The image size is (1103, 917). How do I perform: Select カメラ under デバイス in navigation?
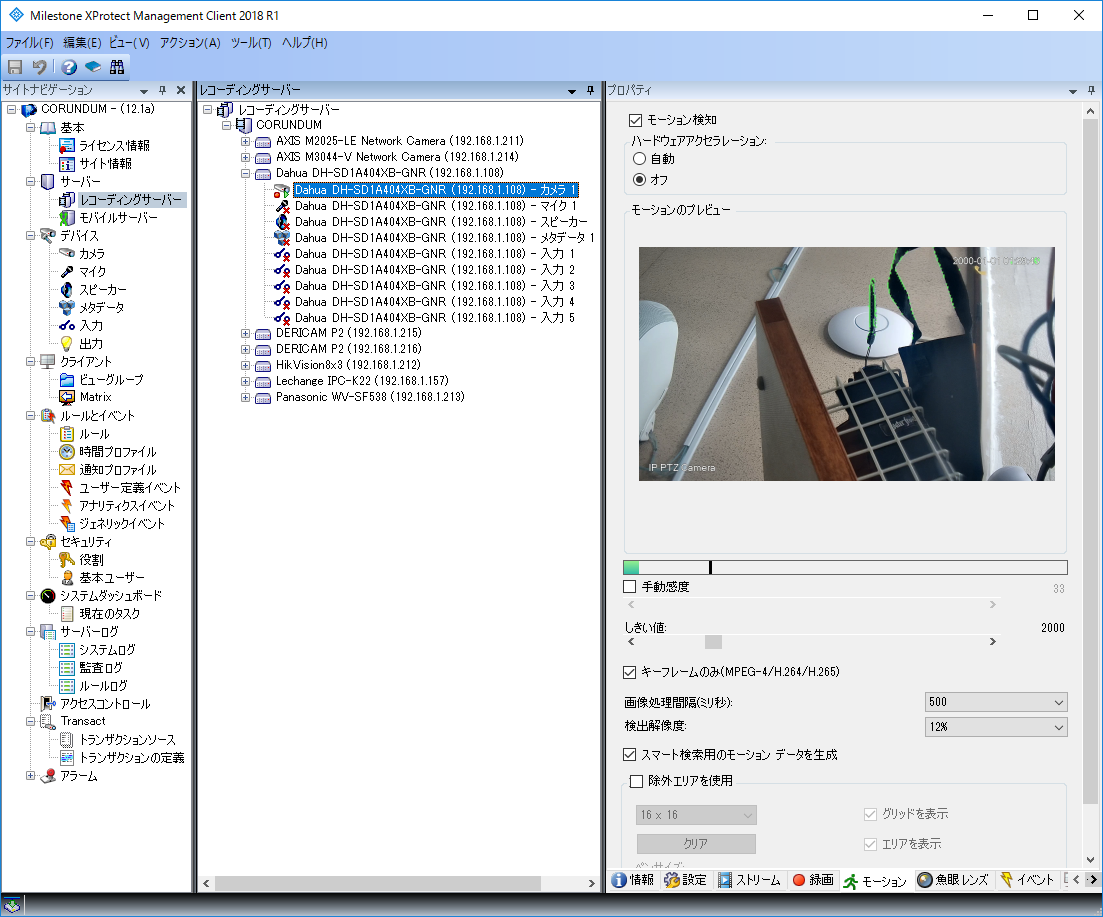(x=91, y=254)
